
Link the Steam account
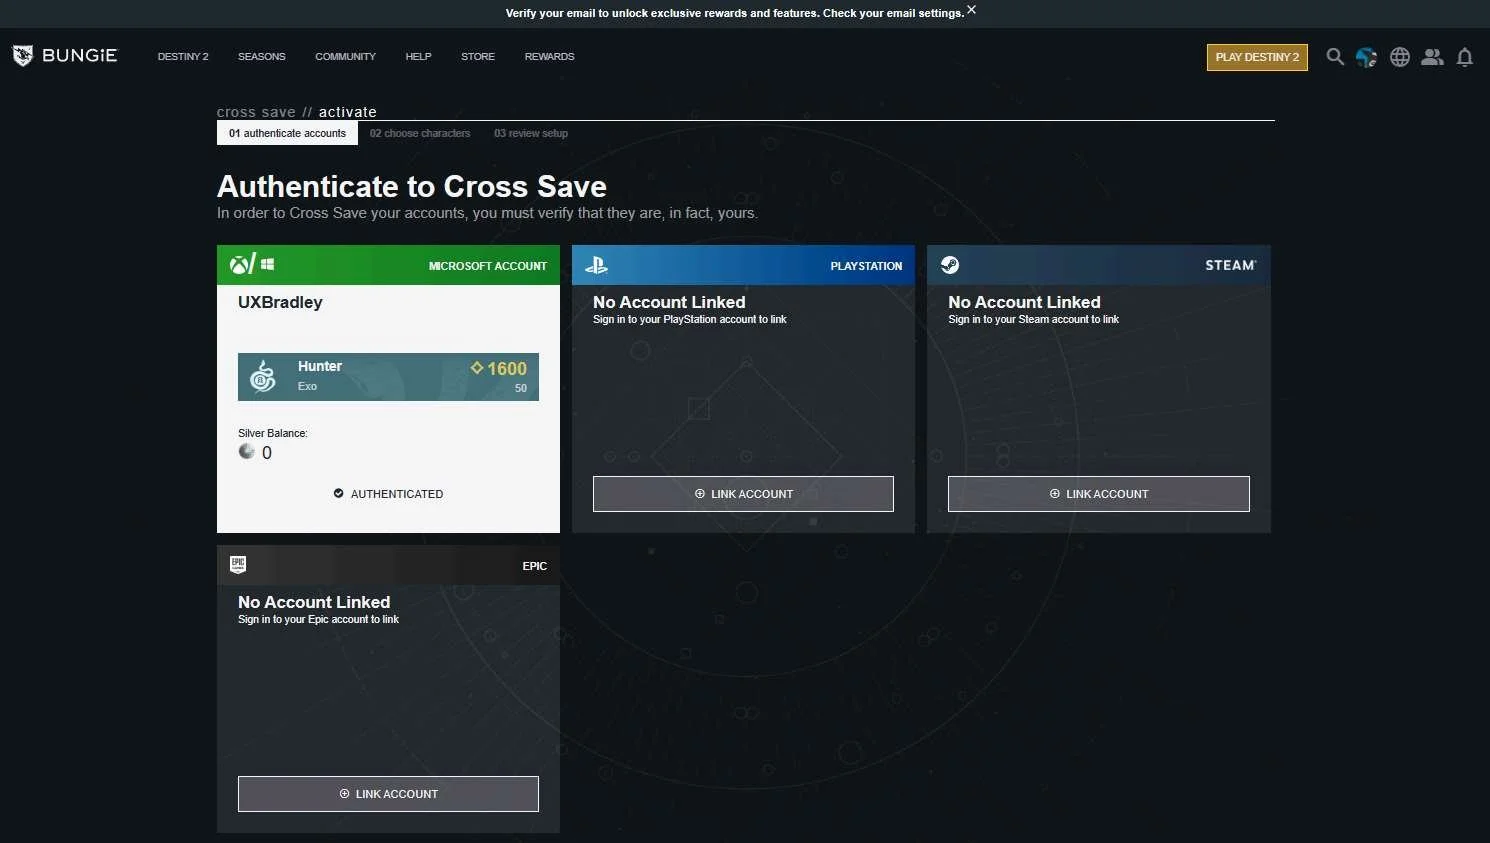pos(1099,494)
